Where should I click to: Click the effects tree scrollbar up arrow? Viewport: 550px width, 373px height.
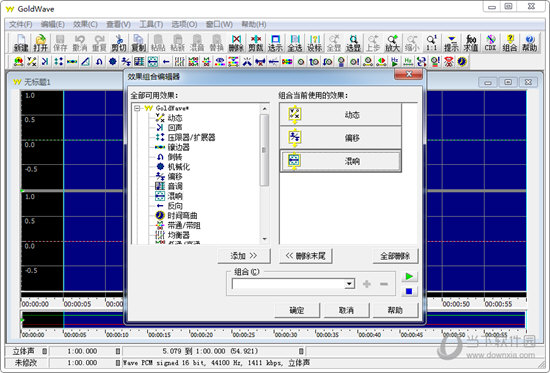264,109
